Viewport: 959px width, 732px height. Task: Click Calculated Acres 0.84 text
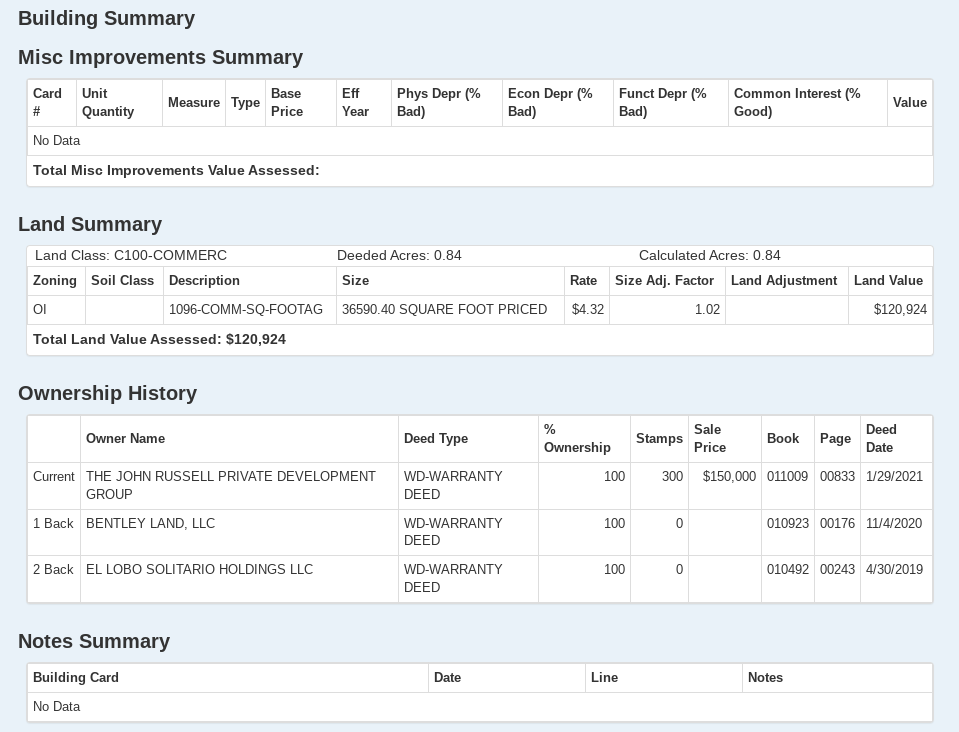pos(709,256)
